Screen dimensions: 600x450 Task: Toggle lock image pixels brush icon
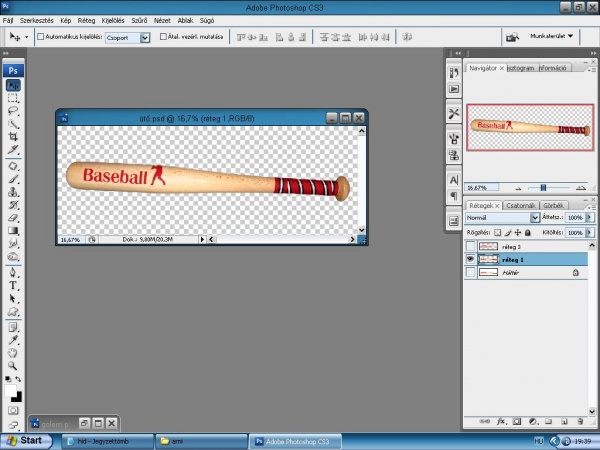pyautogui.click(x=508, y=232)
